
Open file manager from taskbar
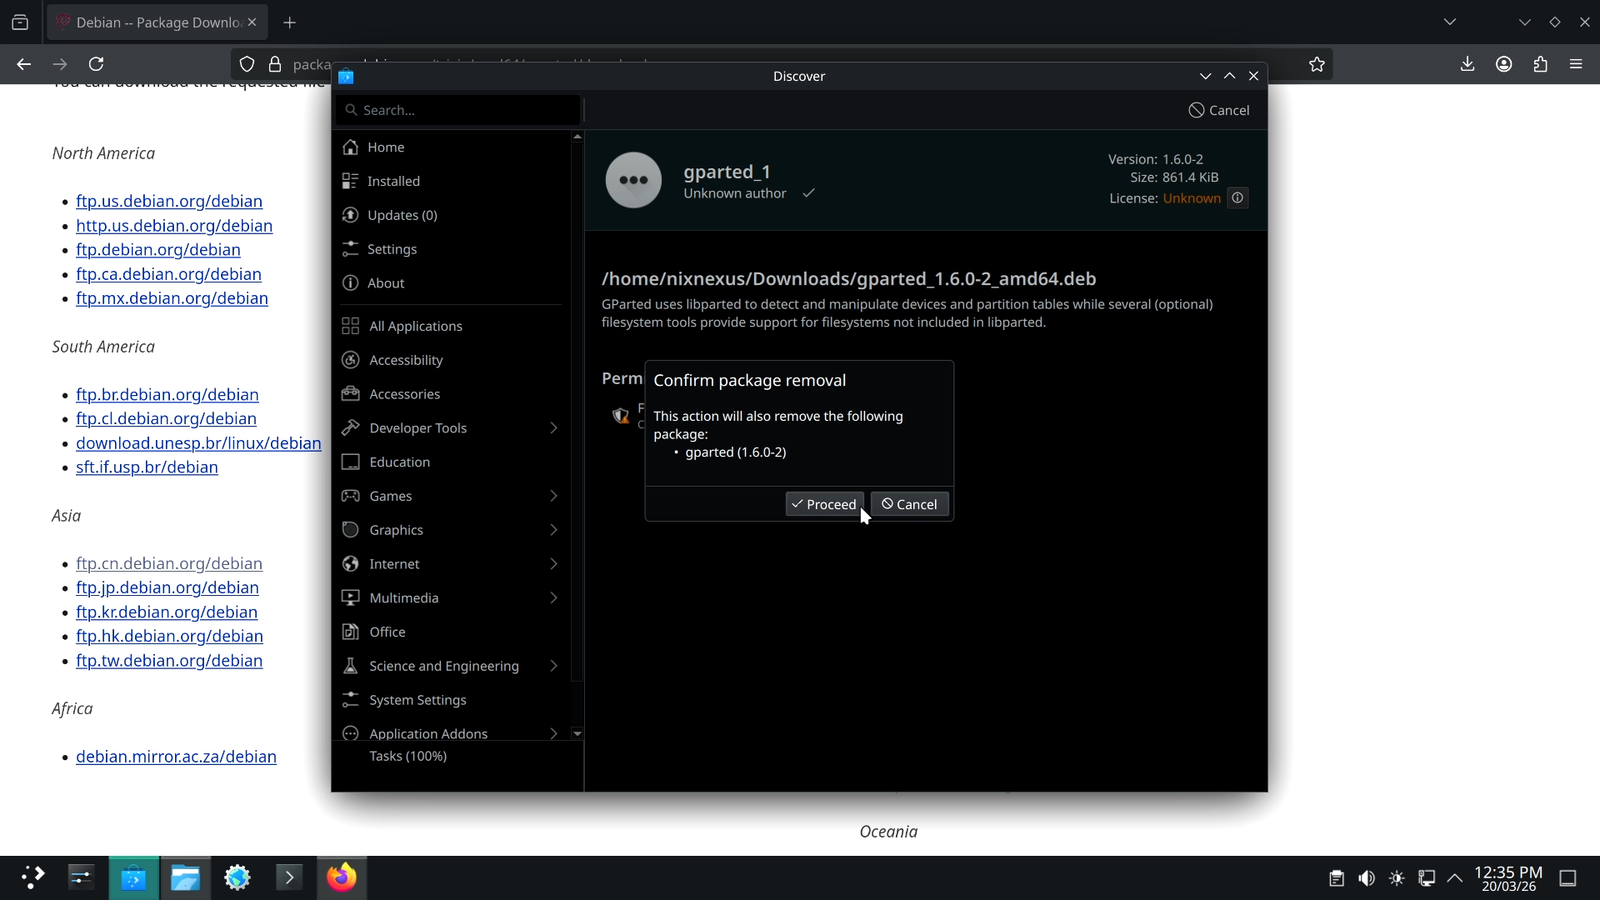185,878
